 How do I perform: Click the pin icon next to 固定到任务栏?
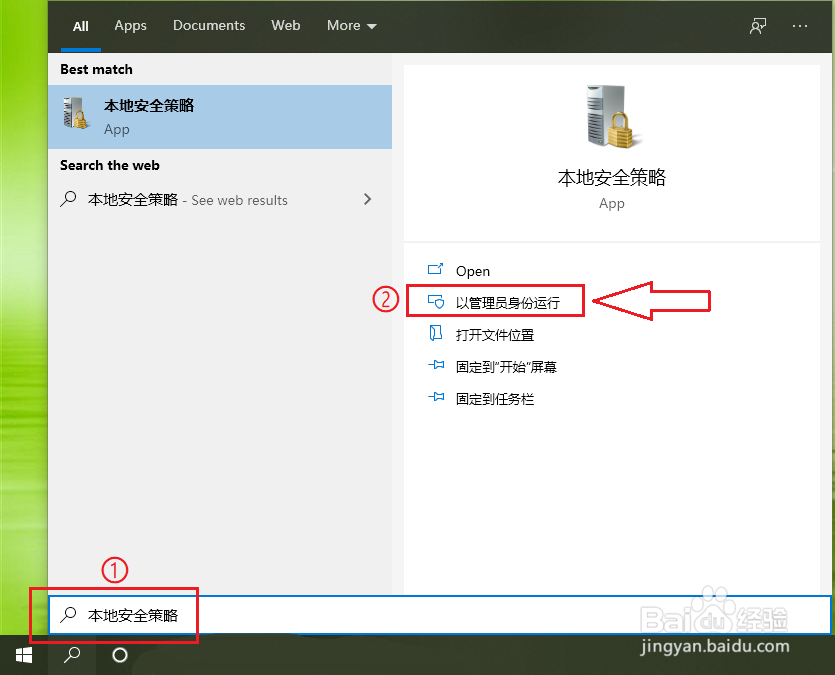(436, 398)
